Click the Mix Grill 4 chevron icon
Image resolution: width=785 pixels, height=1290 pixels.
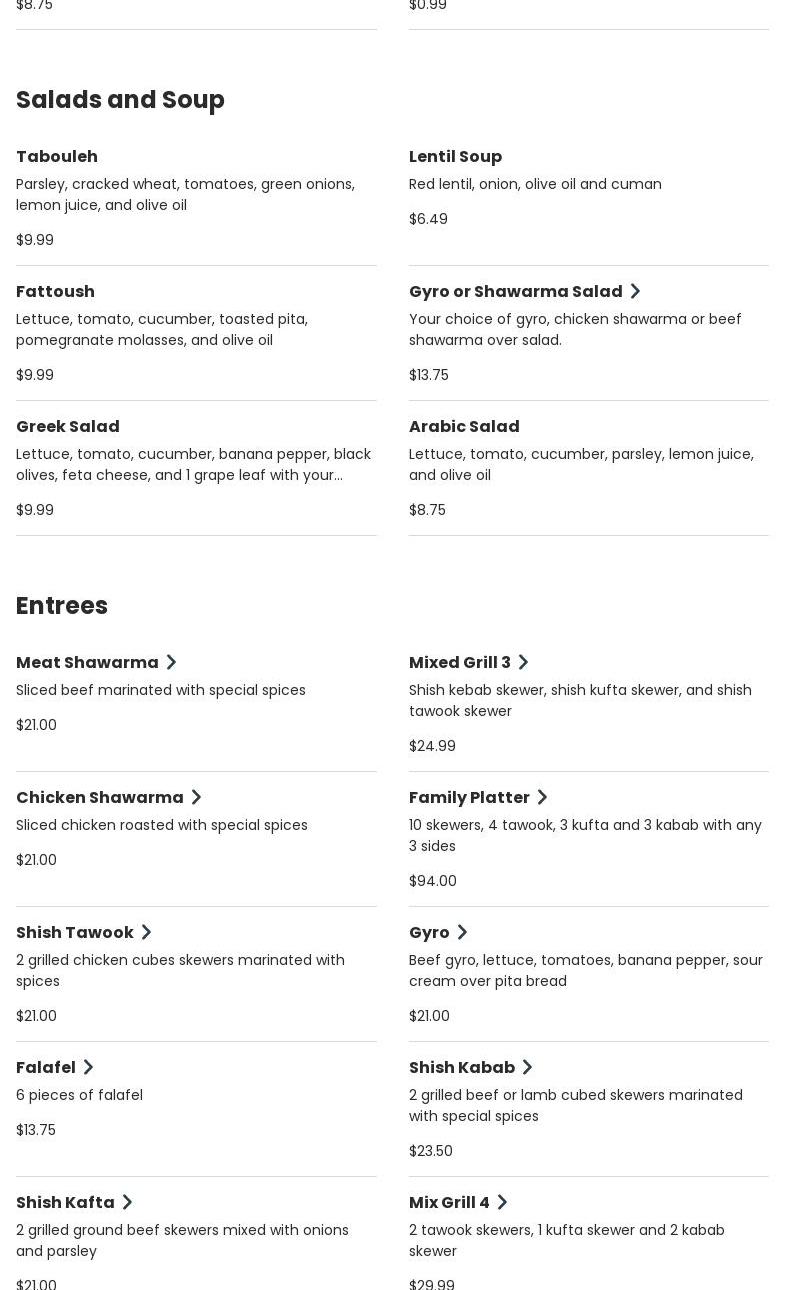(502, 1203)
